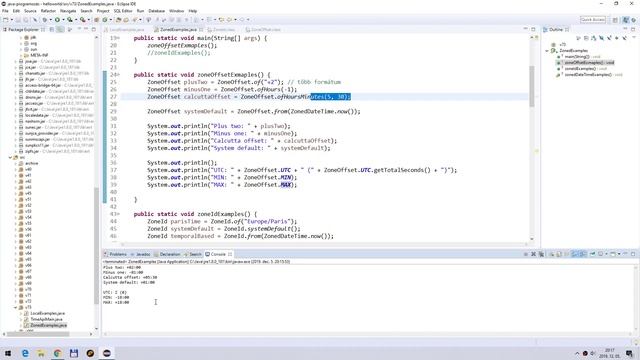Screen dimensions: 640x360
Task: Click the Package Explorer horizontal scrollbar
Action: [39, 334]
